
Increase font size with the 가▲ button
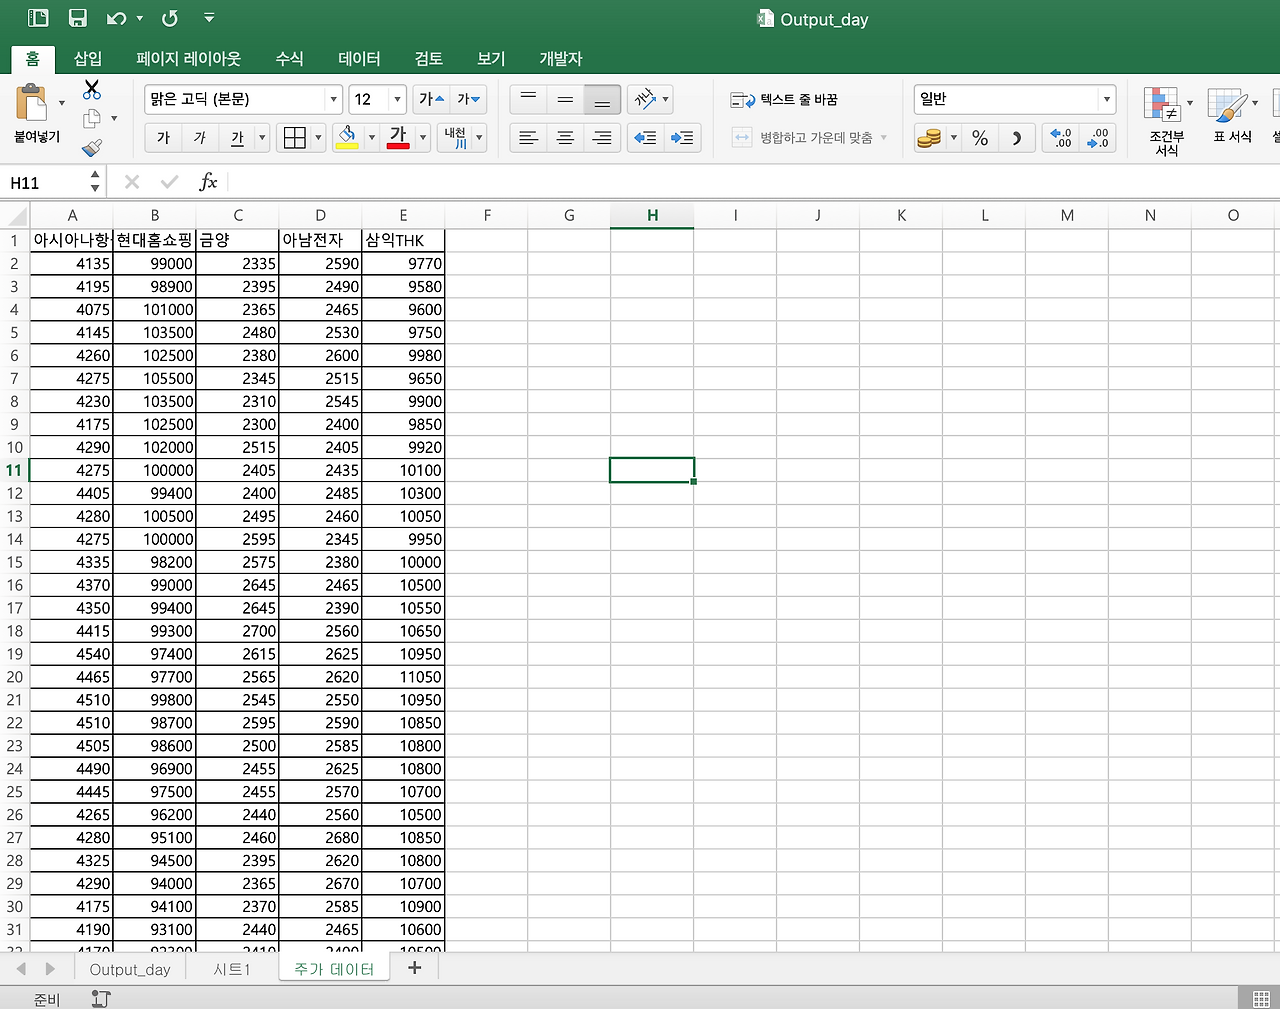431,99
